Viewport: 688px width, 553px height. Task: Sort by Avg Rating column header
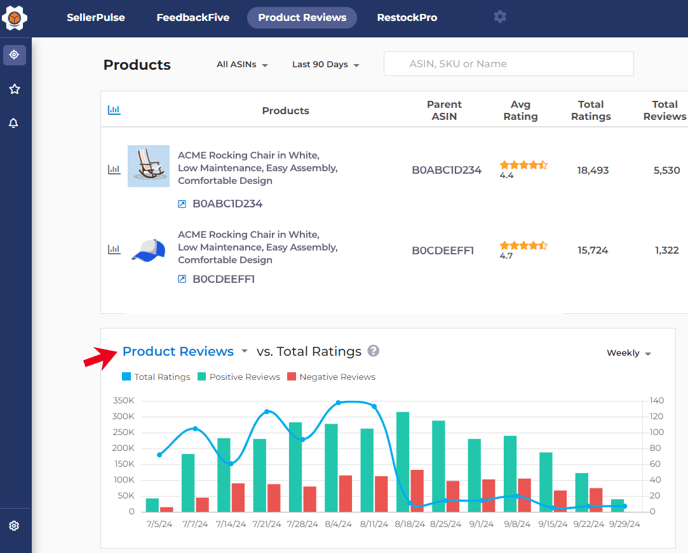point(520,110)
